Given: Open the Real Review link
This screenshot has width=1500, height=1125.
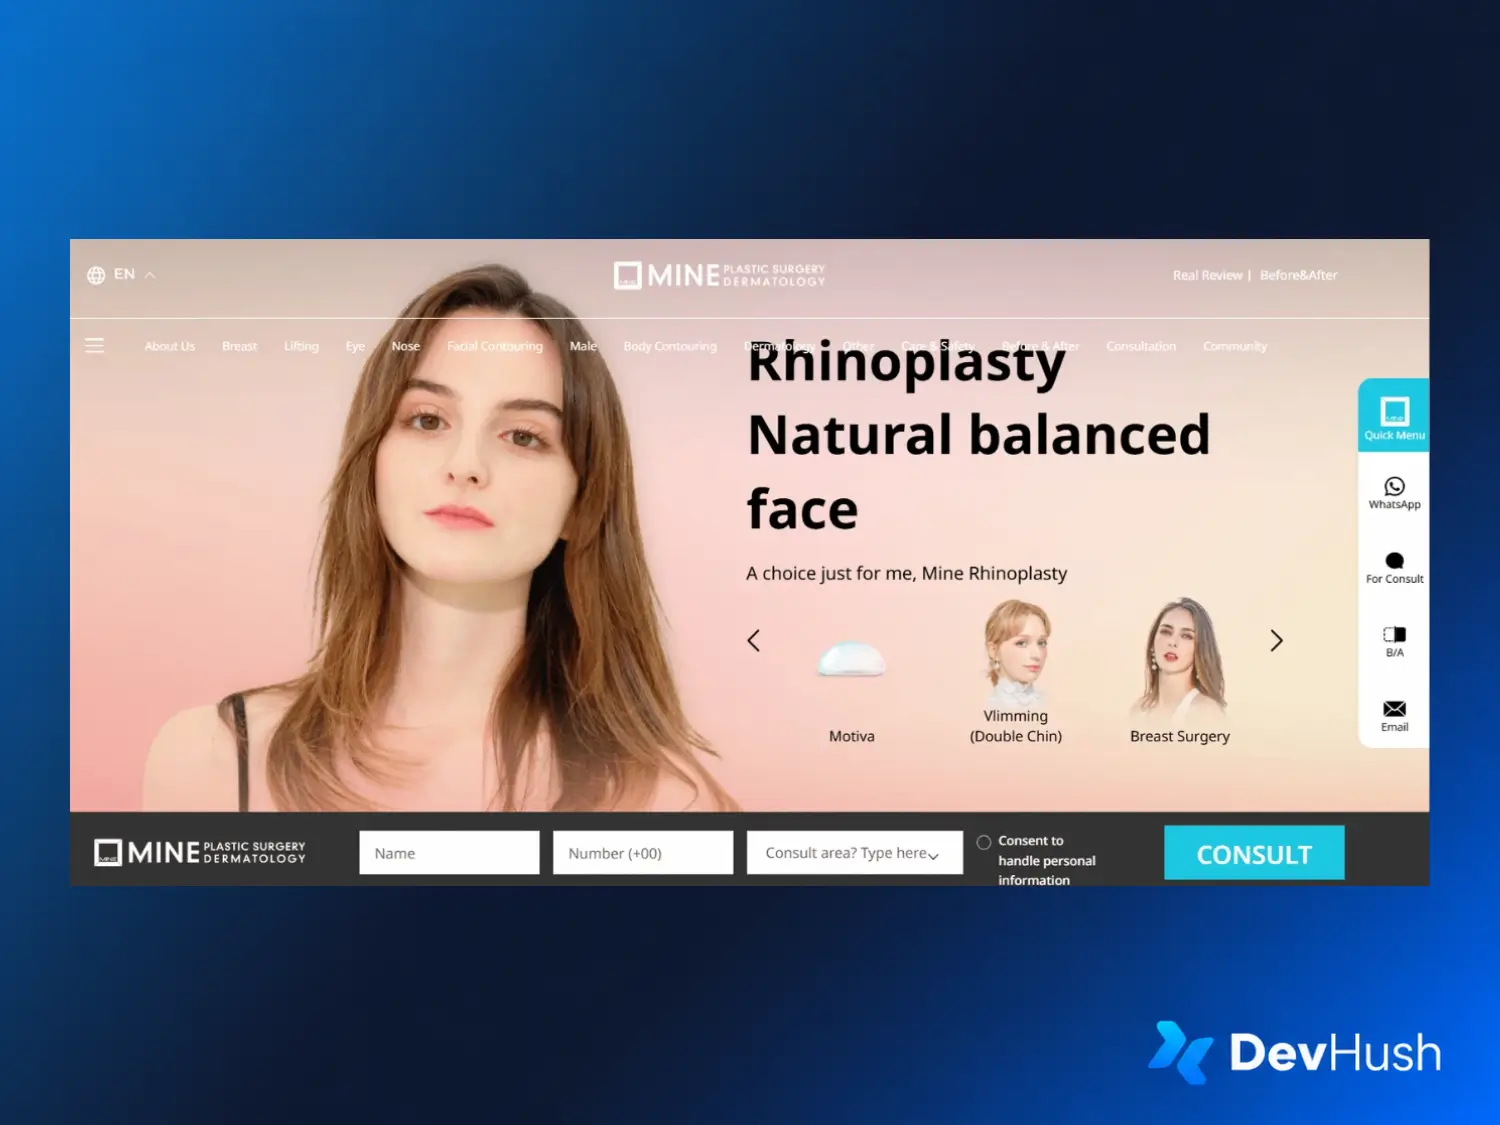Looking at the screenshot, I should pyautogui.click(x=1208, y=275).
